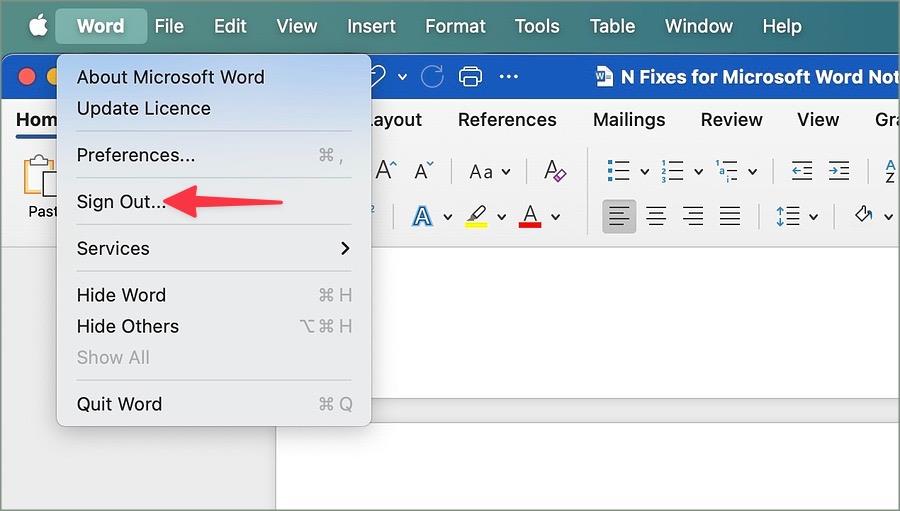Open the Edit menu
The image size is (900, 511).
click(x=230, y=26)
